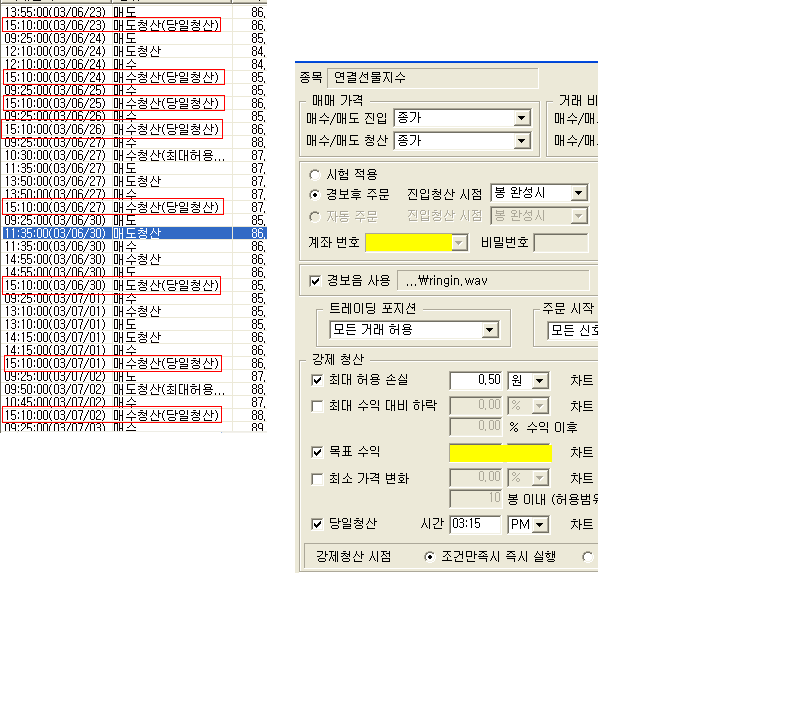
Task: Select the 10:30:00(03/06/27) 매수청산 row
Action: tap(120, 155)
